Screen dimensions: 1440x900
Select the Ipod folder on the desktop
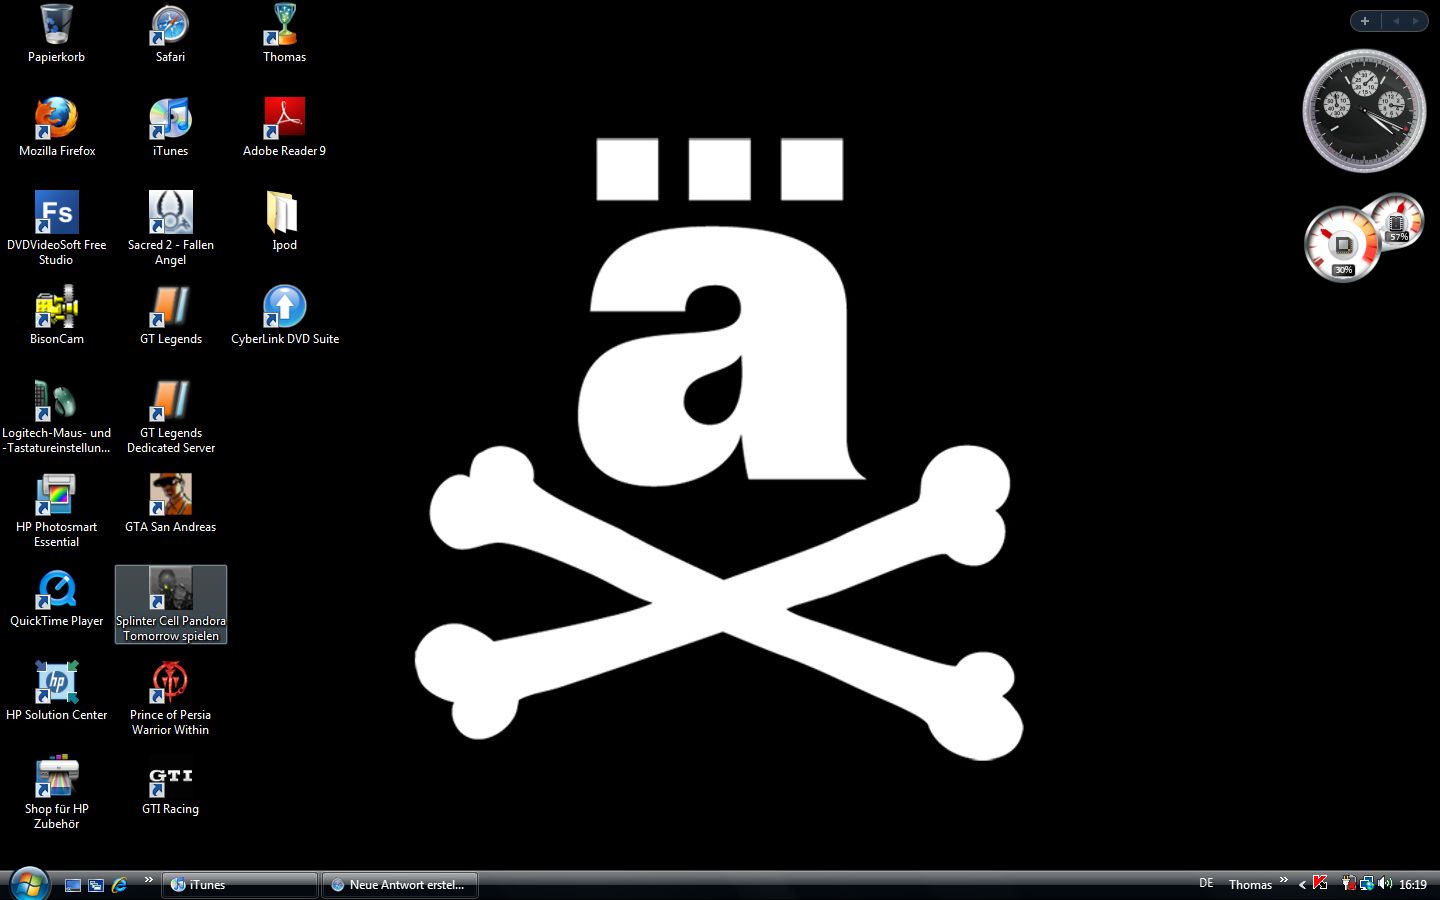(x=284, y=222)
